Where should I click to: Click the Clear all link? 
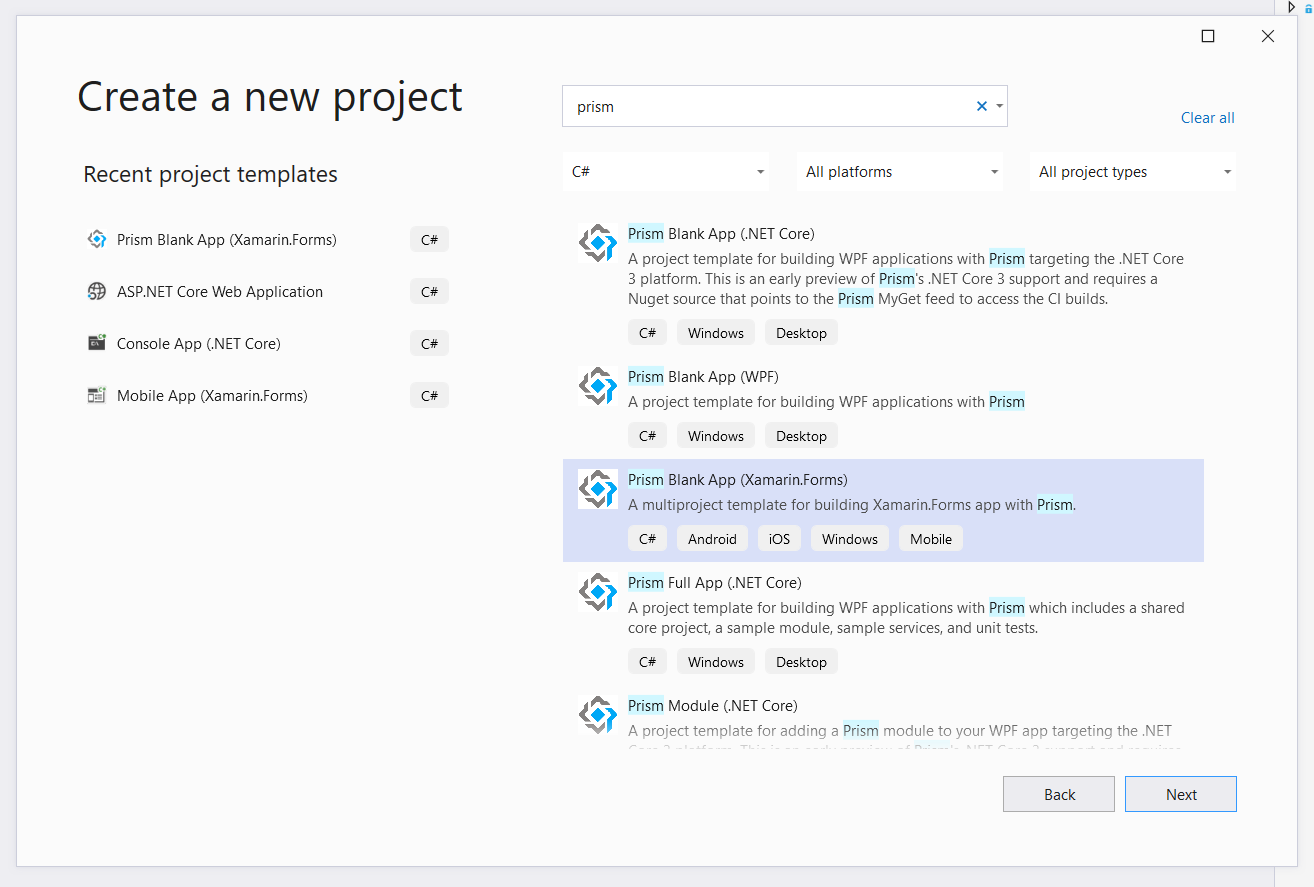pyautogui.click(x=1208, y=117)
